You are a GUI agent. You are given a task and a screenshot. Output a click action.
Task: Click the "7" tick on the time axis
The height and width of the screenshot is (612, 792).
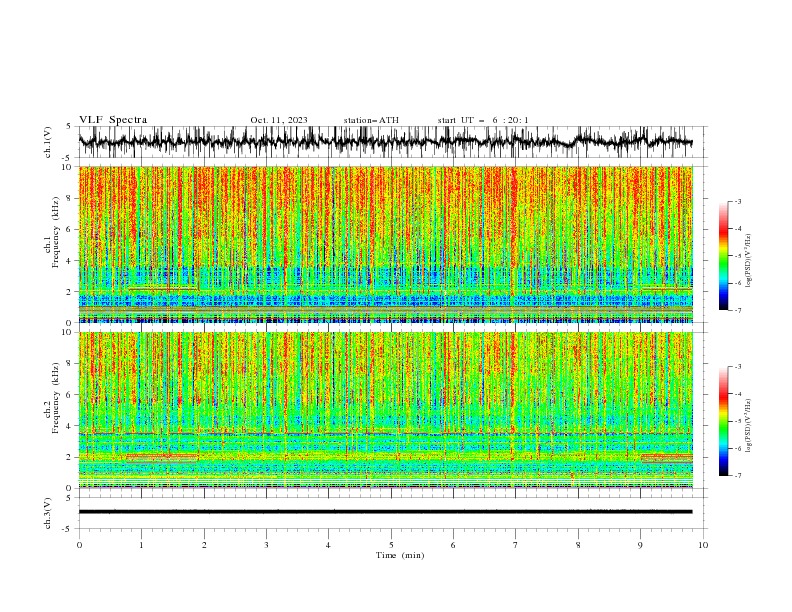click(516, 545)
